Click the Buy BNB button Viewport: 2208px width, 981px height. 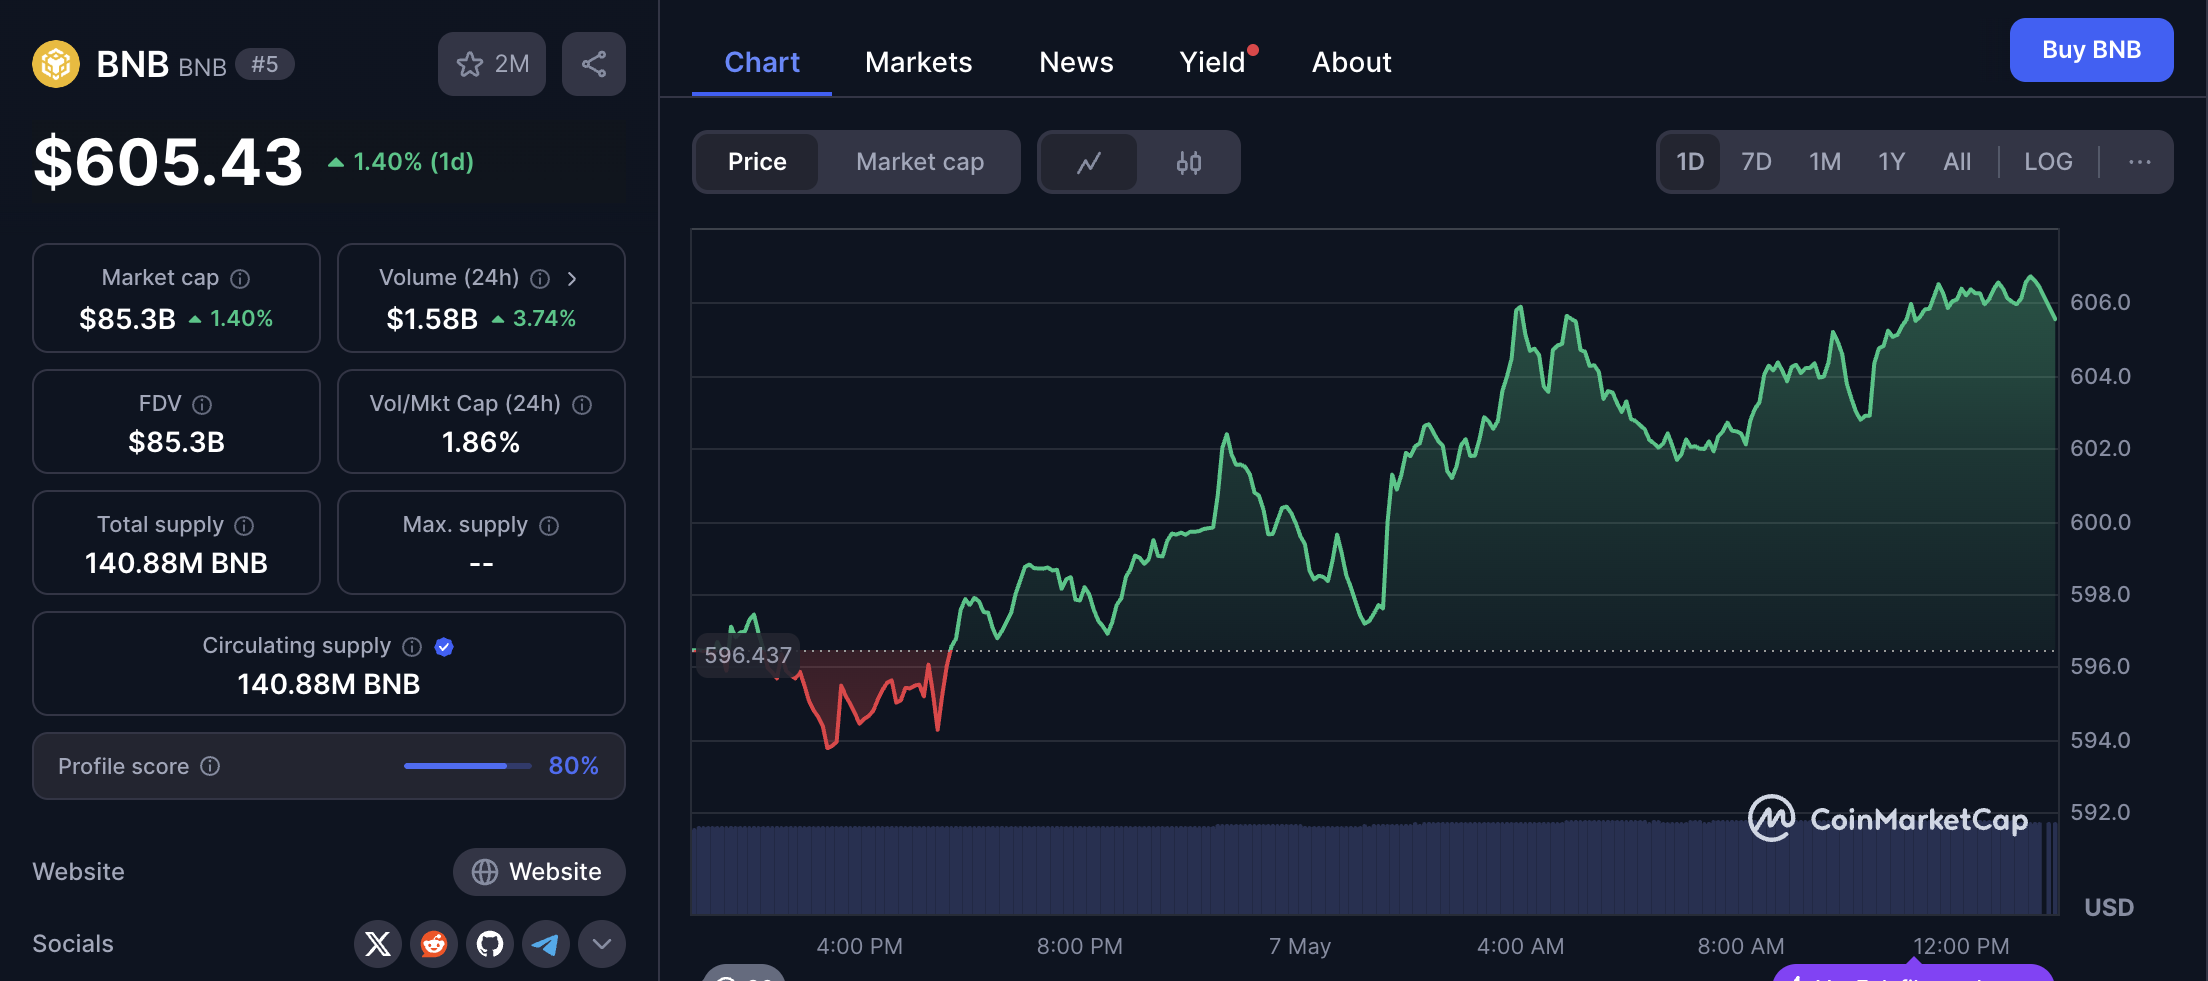pyautogui.click(x=2091, y=50)
